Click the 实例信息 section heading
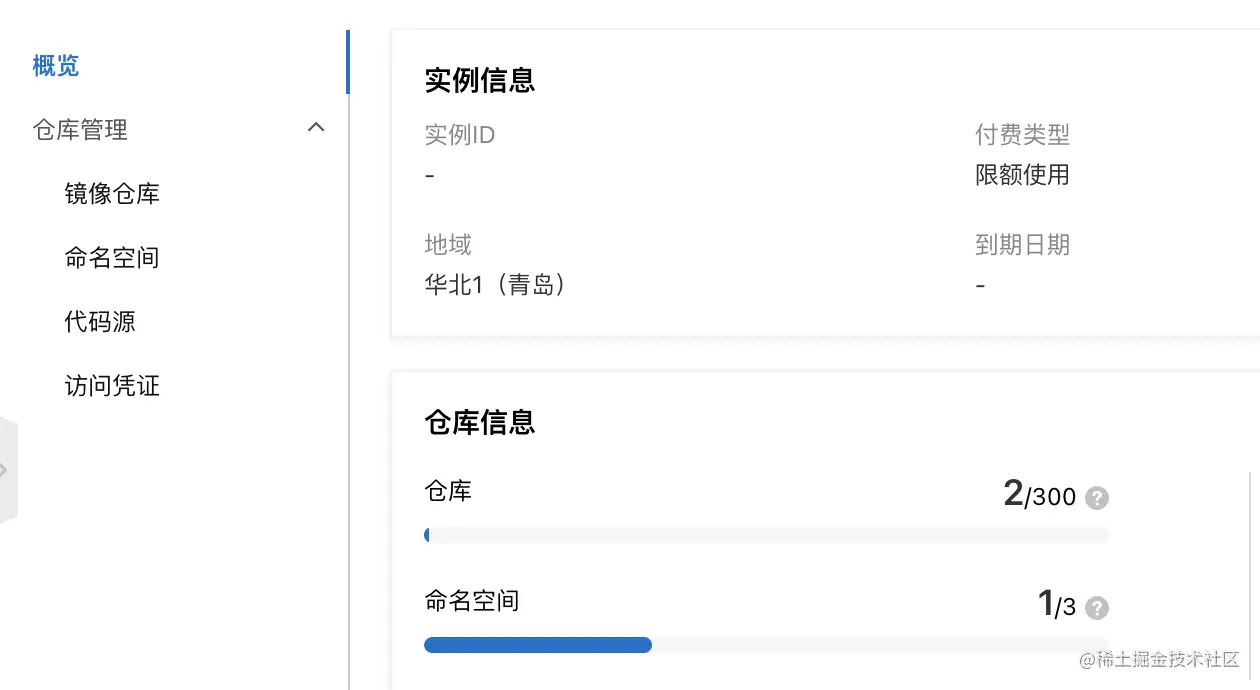 [x=480, y=80]
